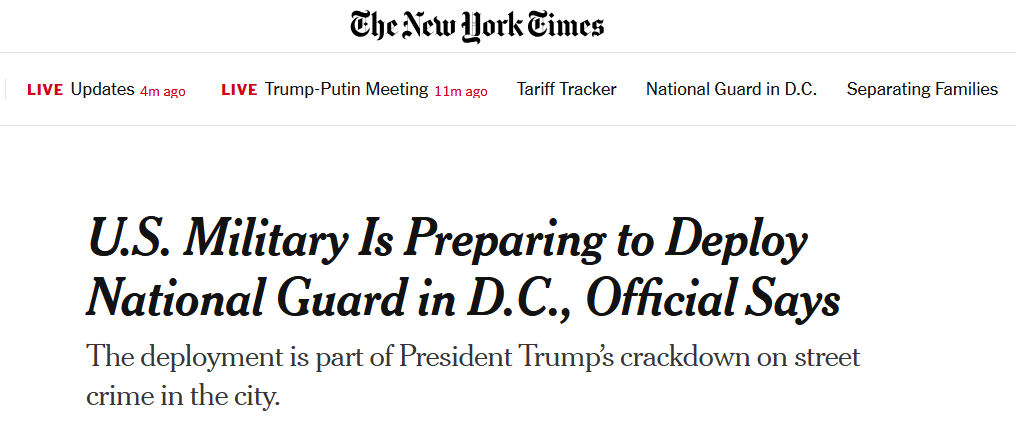1016x431 pixels.
Task: Open the LIVE Updates link
Action: [105, 89]
